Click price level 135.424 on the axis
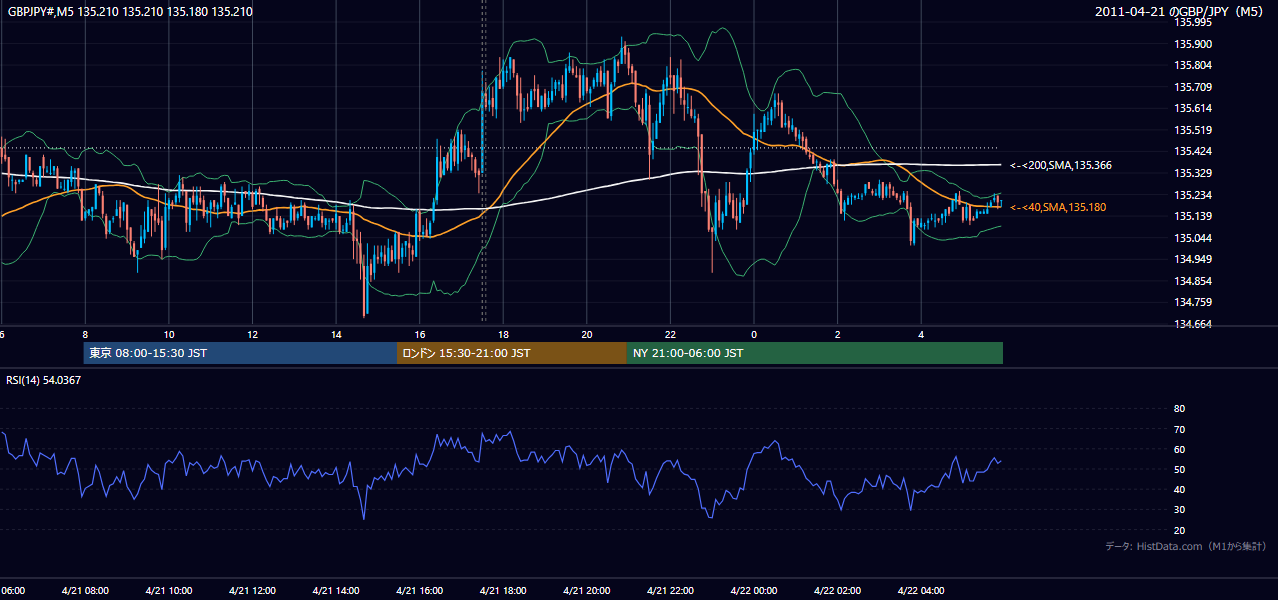1278x600 pixels. 1193,152
